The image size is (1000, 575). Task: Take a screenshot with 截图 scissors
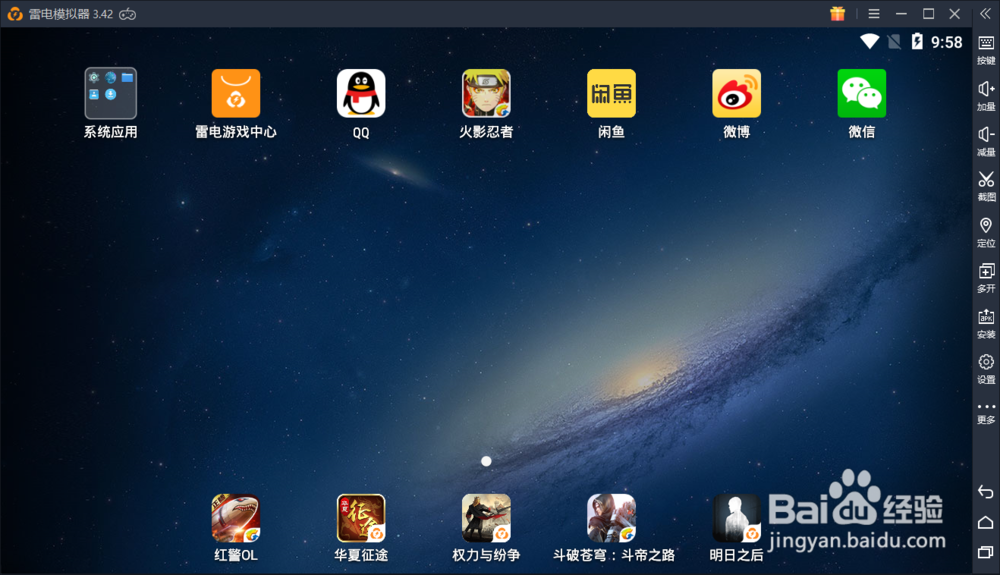pyautogui.click(x=986, y=187)
